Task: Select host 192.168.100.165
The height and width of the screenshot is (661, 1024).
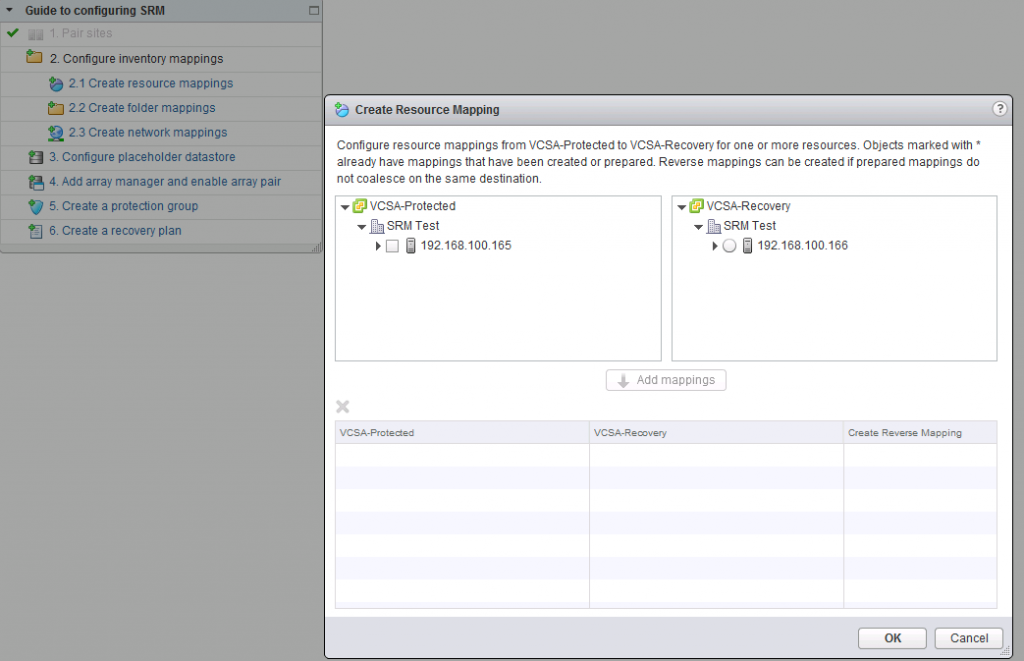Action: pos(466,246)
